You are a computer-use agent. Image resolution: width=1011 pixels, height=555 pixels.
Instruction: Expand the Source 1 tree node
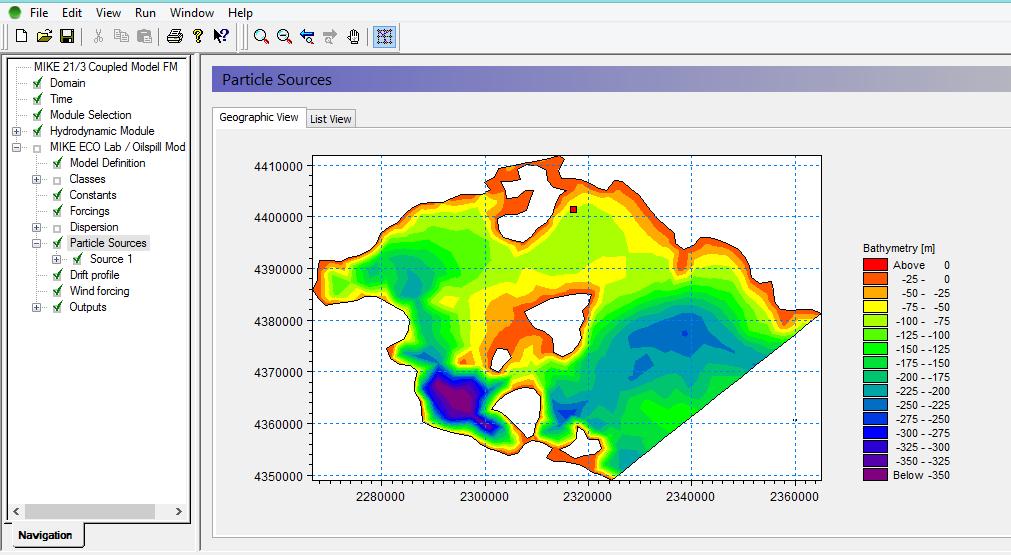point(56,260)
